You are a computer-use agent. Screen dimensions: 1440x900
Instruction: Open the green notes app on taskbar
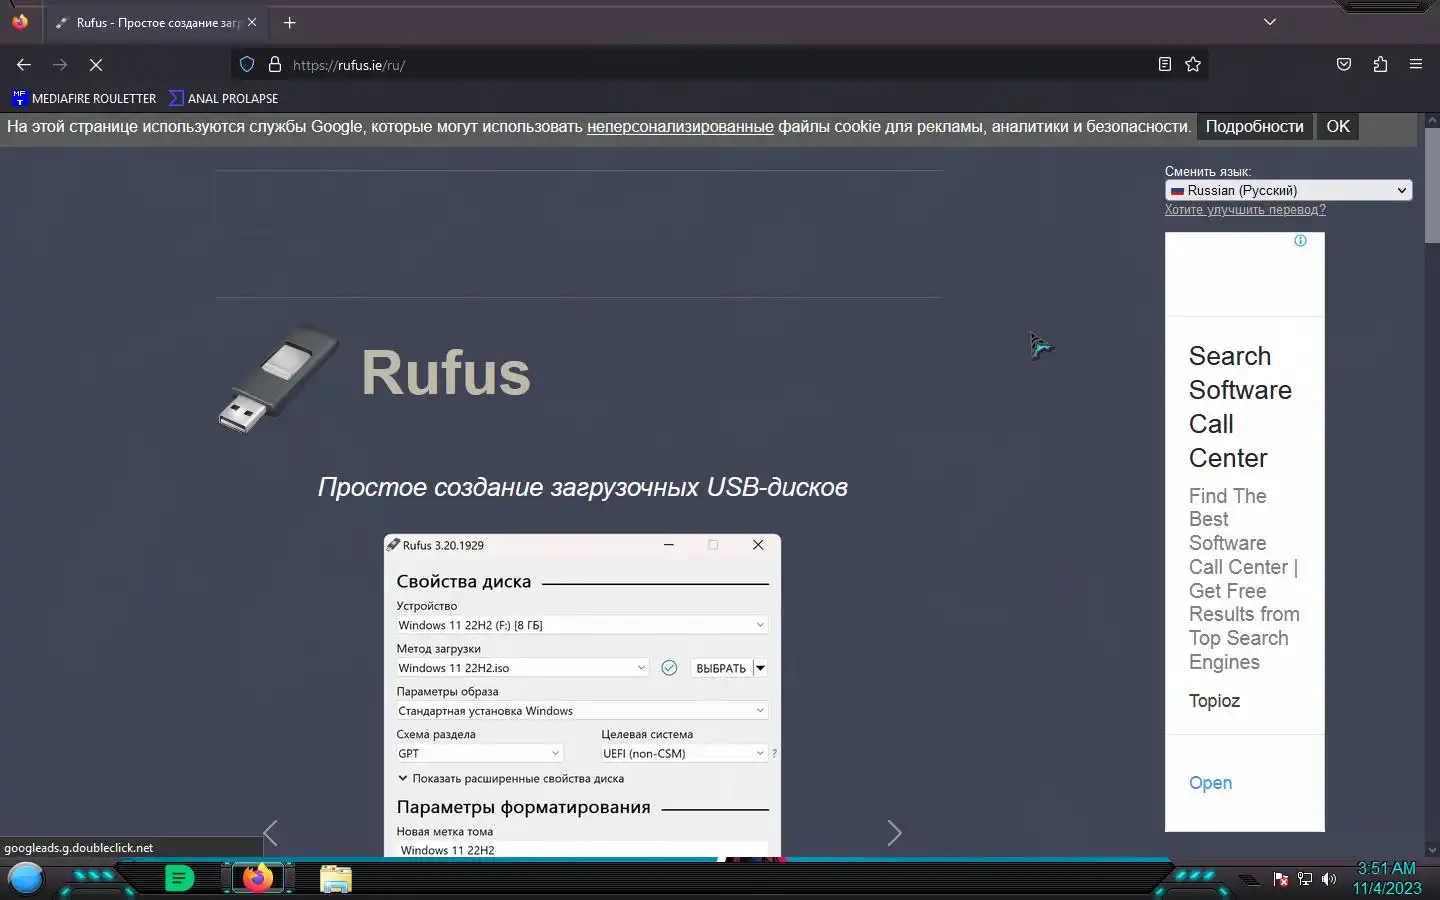[179, 878]
